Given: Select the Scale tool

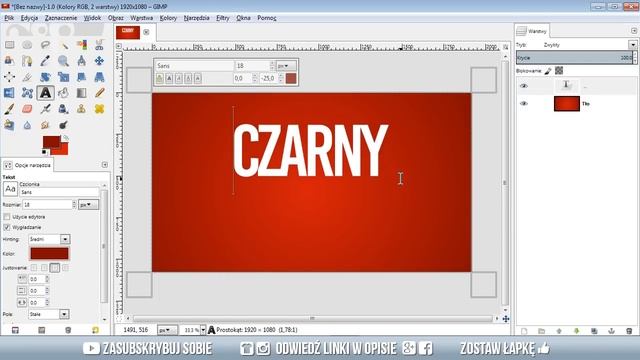Looking at the screenshot, I should [63, 77].
